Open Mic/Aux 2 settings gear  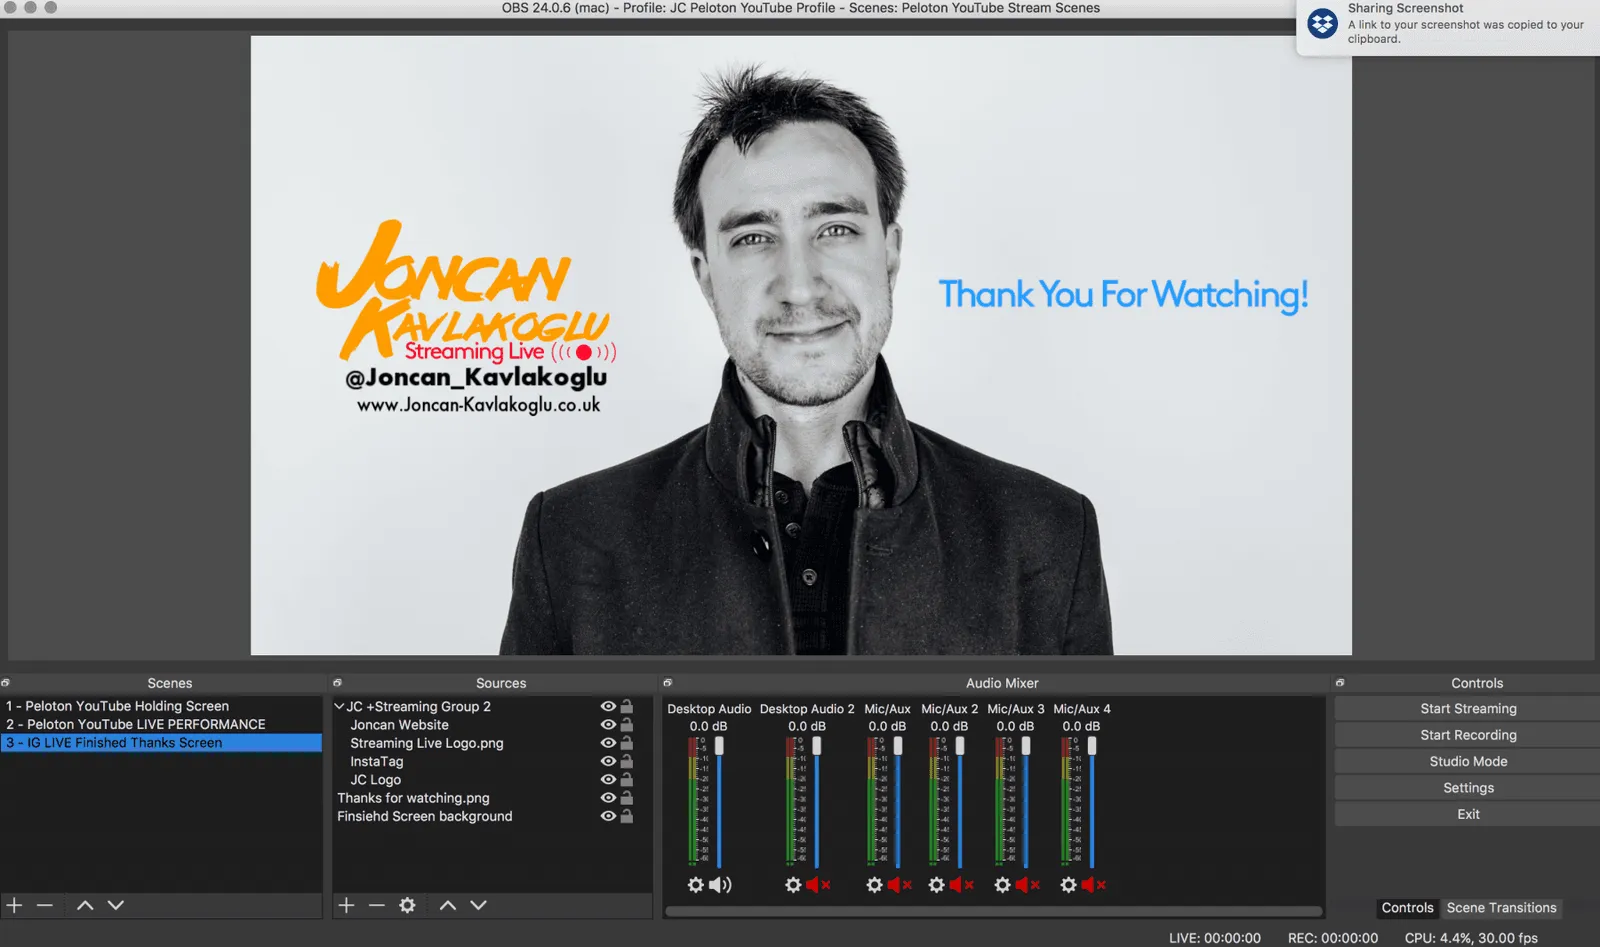pyautogui.click(x=937, y=885)
